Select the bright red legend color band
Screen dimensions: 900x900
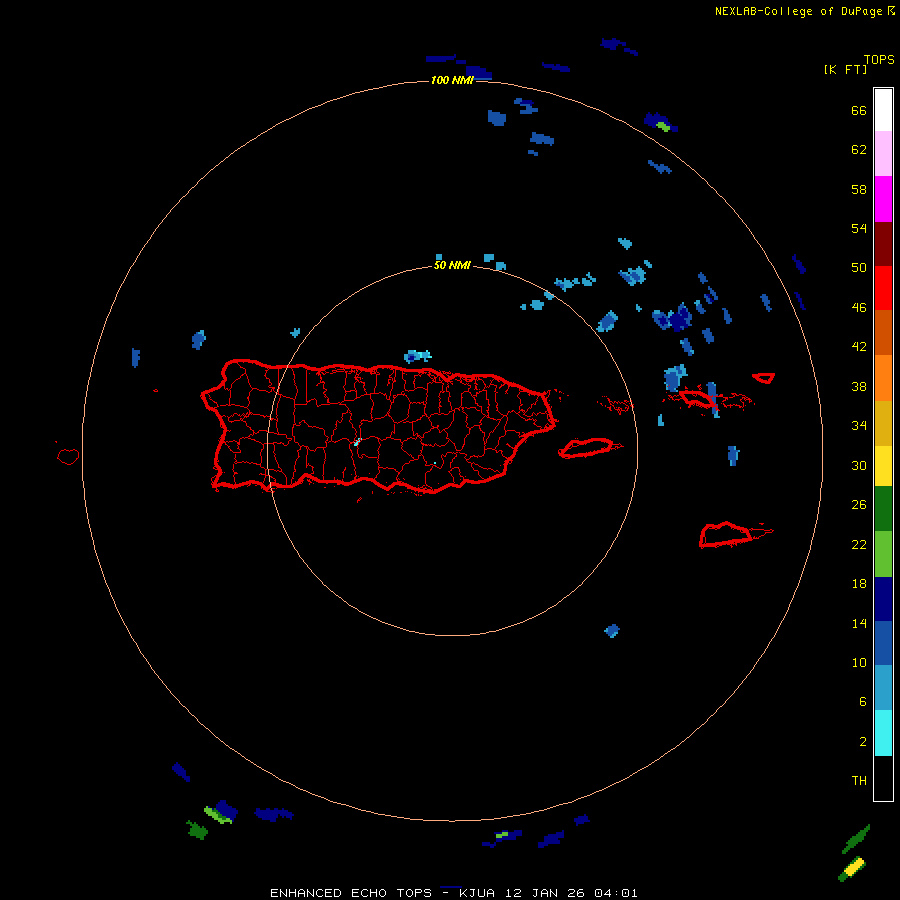click(x=883, y=288)
